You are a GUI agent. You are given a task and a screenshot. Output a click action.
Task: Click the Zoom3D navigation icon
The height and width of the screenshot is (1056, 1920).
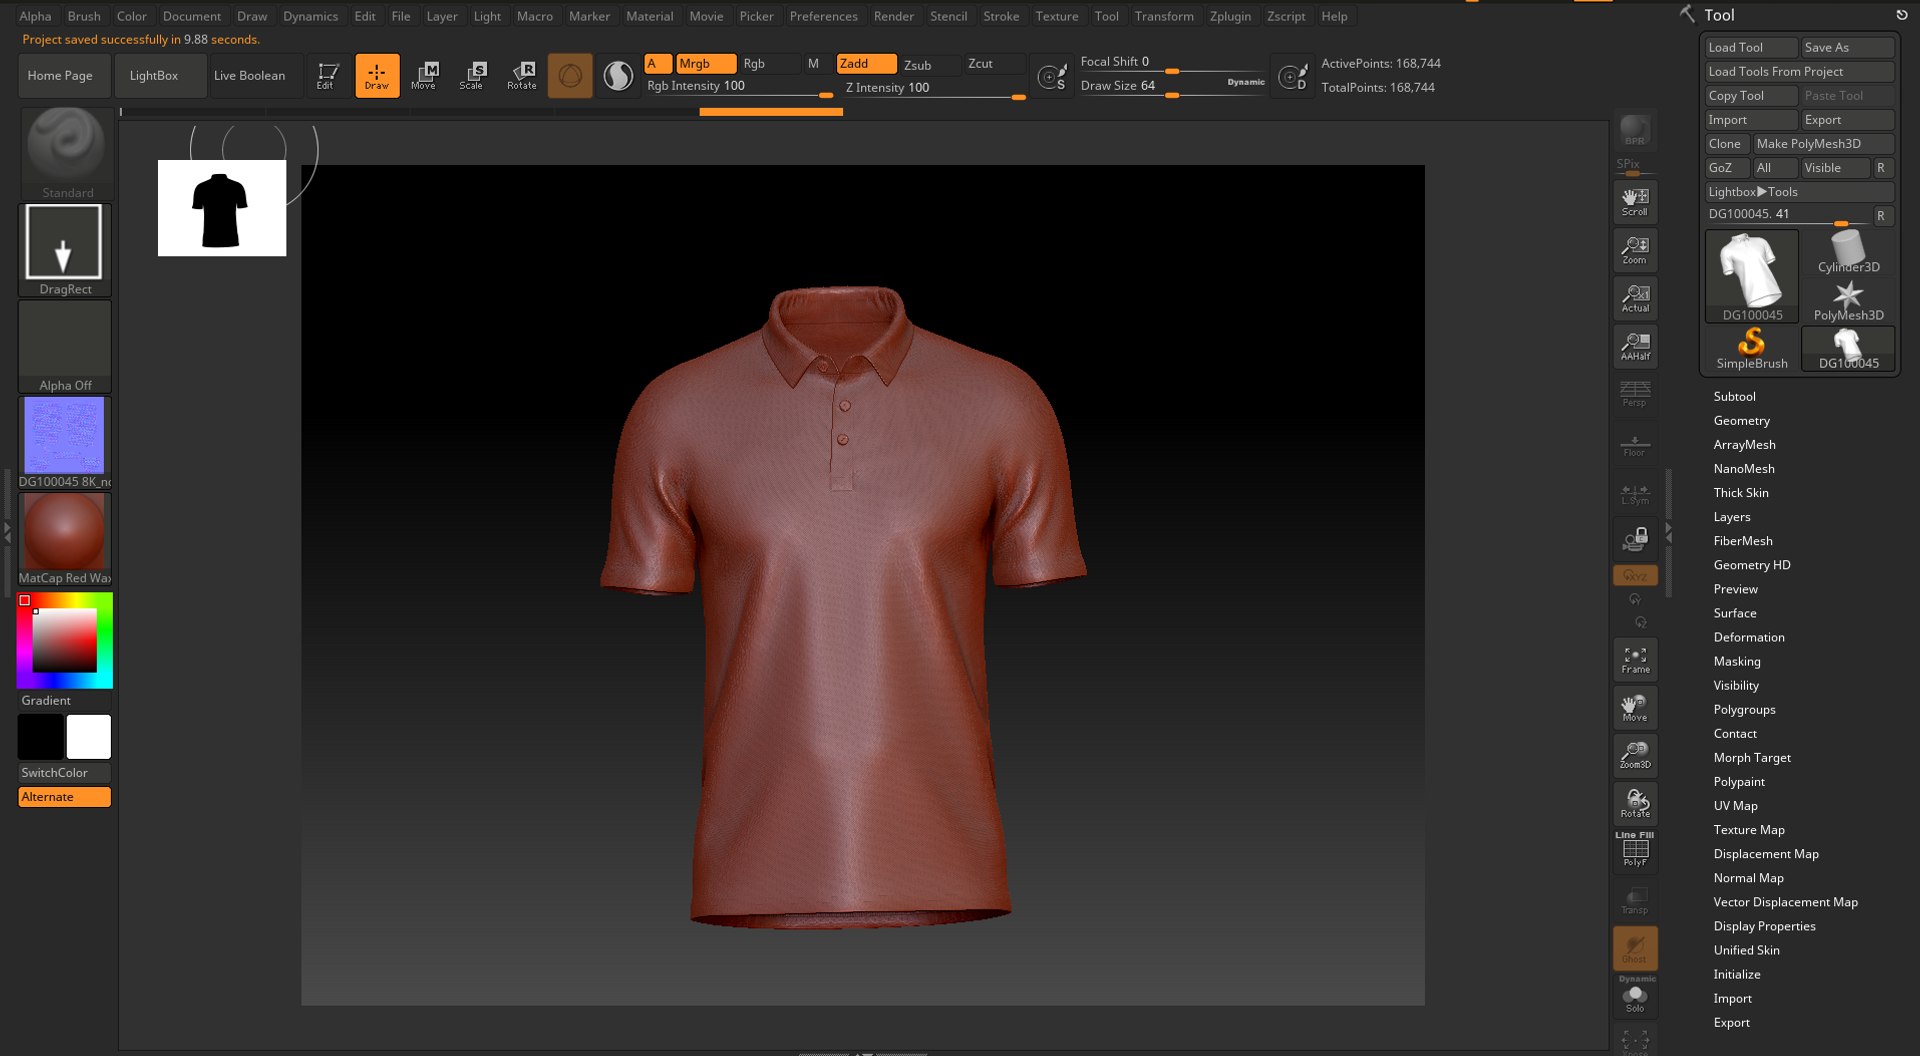coord(1635,756)
